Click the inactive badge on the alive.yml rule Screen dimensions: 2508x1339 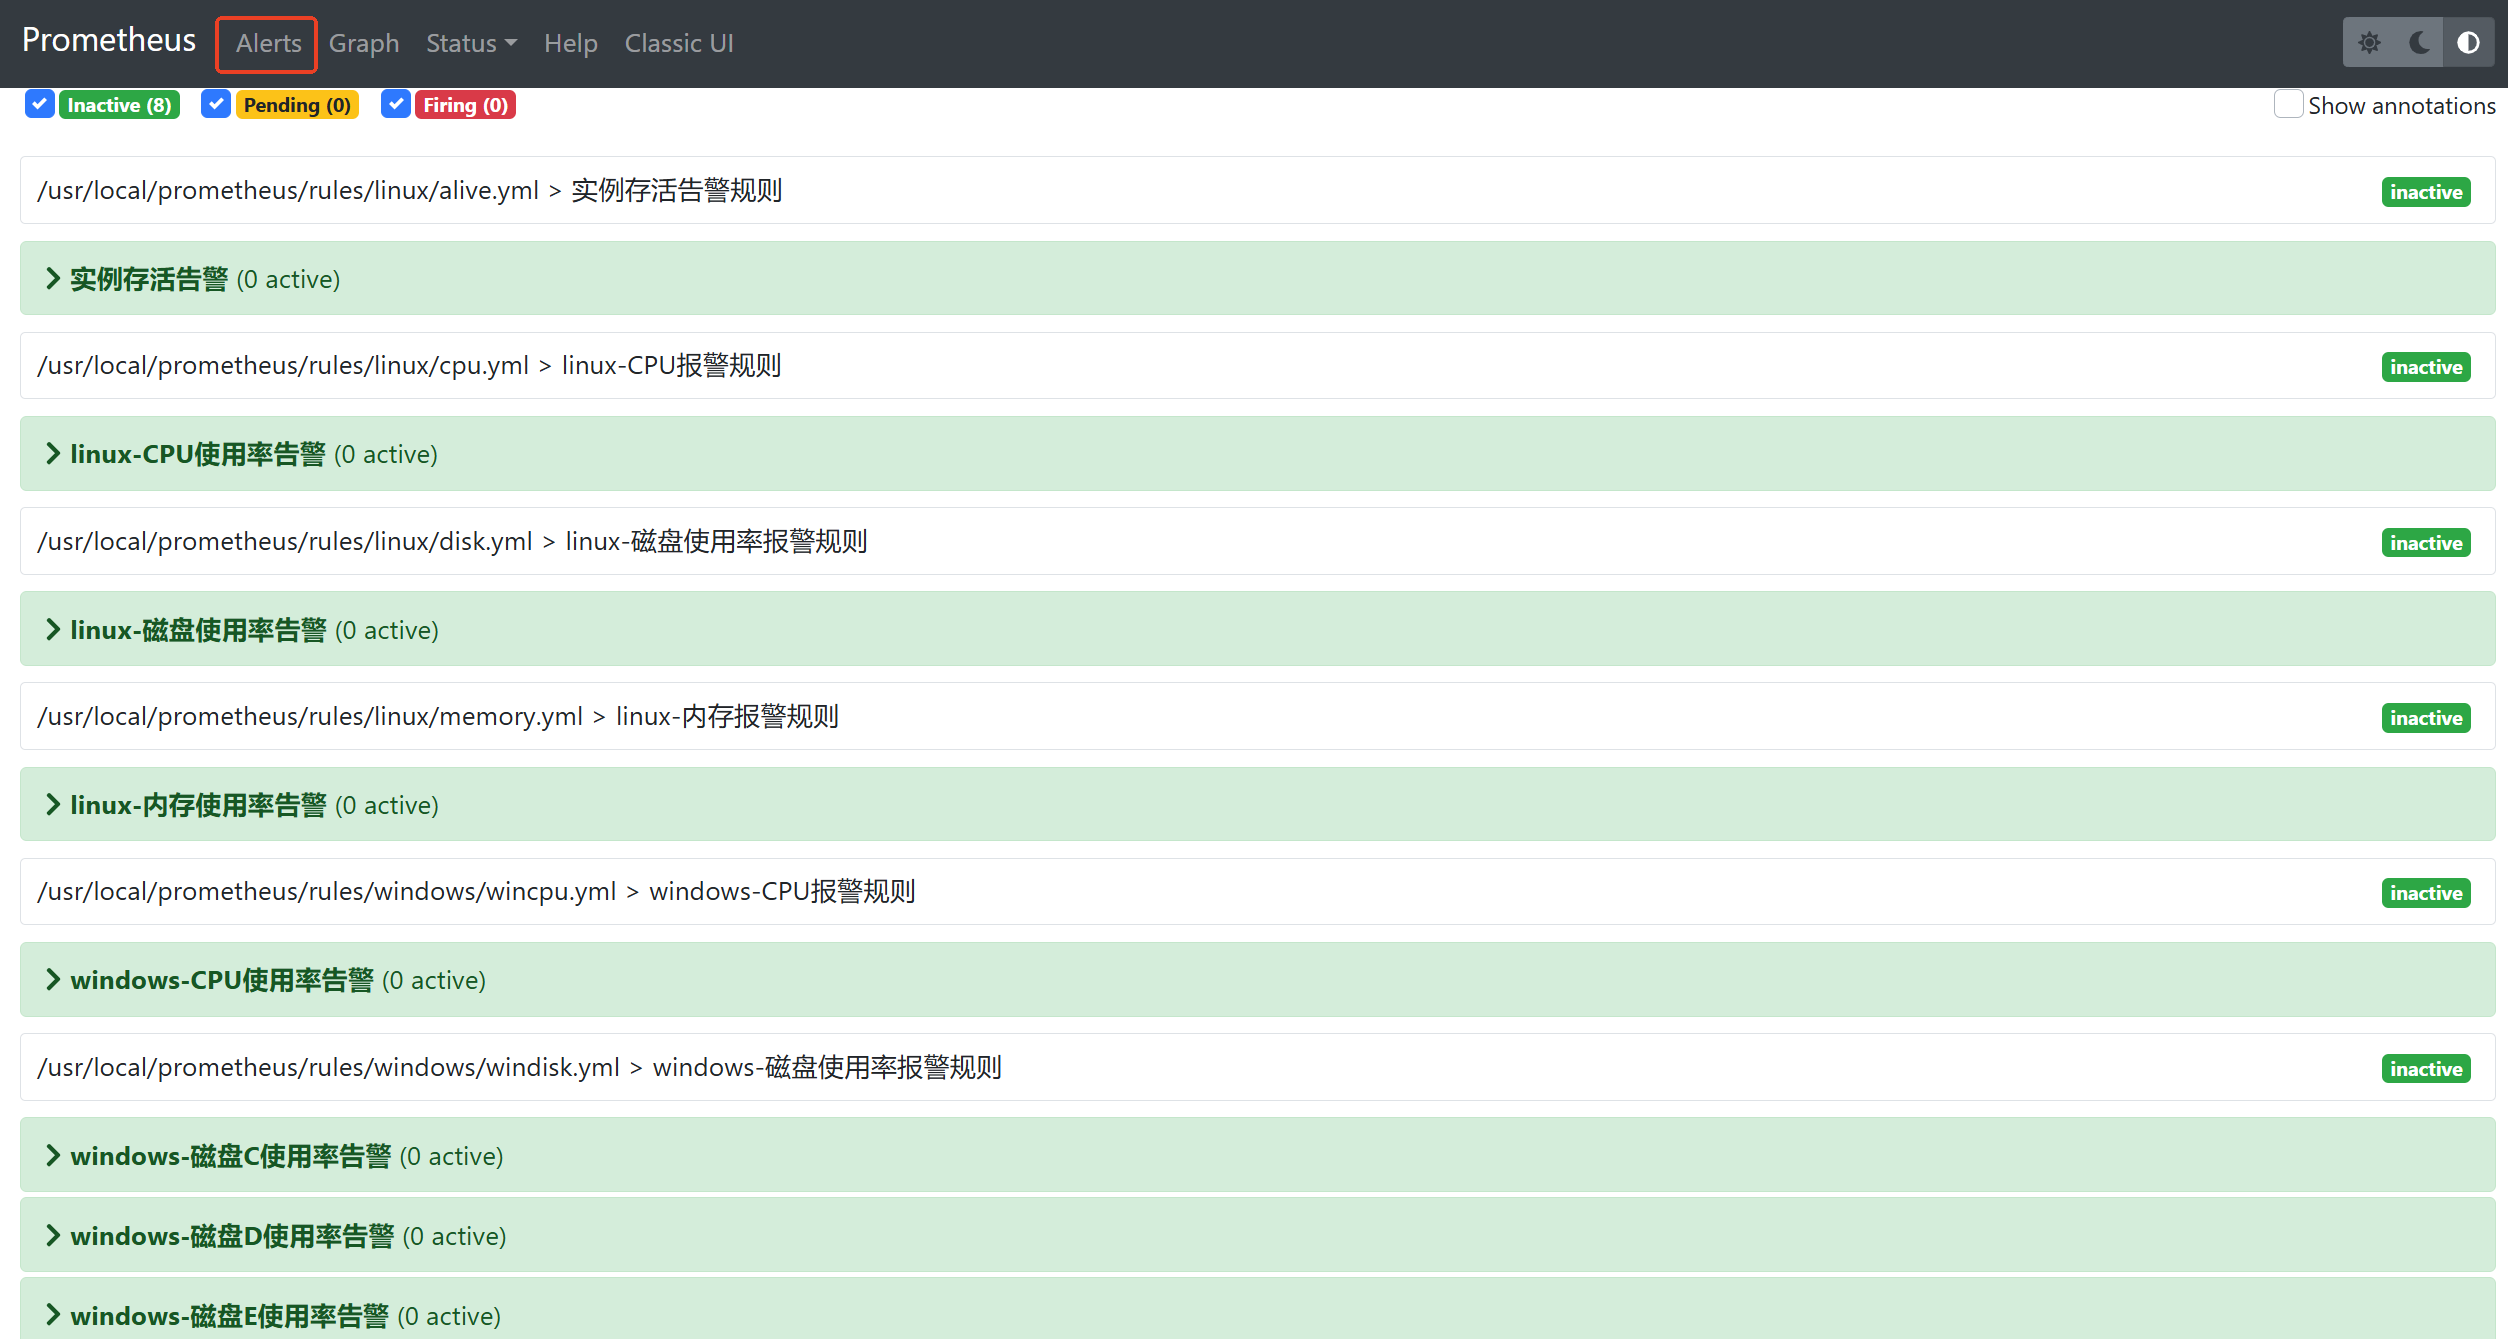coord(2426,191)
